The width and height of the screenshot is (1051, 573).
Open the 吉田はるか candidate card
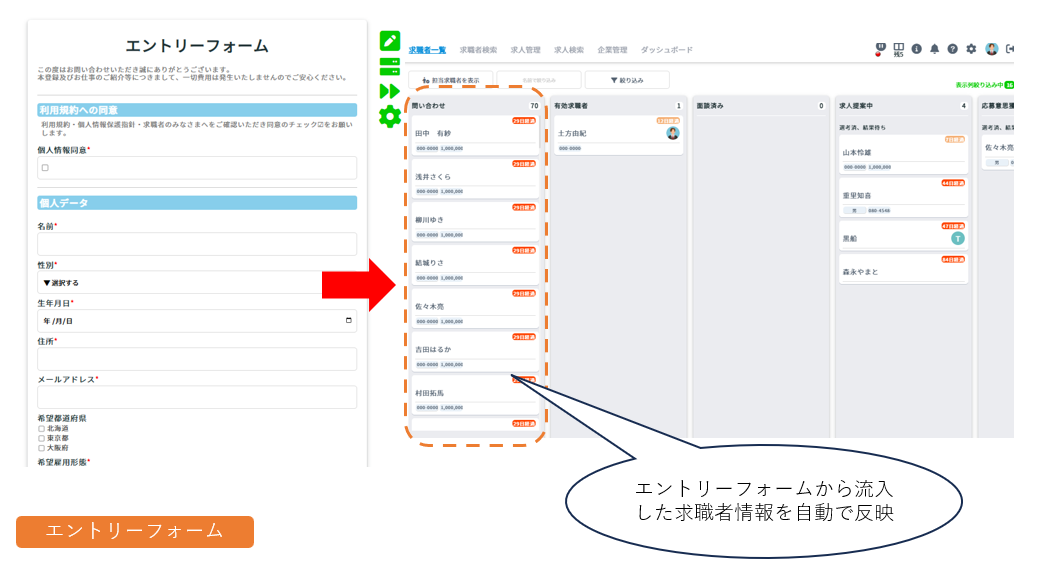click(x=475, y=351)
